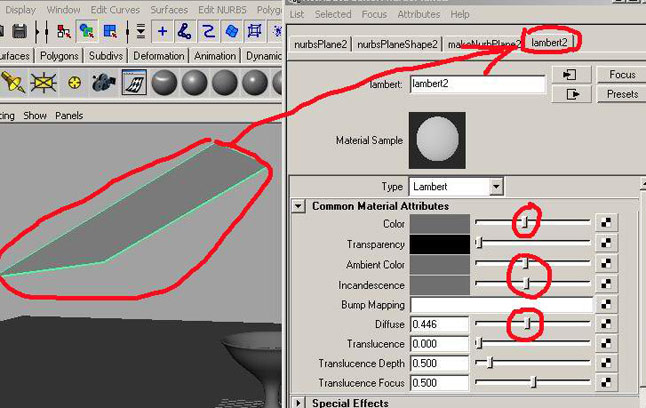
Task: Click the Color attribute gray swatch
Action: click(440, 224)
